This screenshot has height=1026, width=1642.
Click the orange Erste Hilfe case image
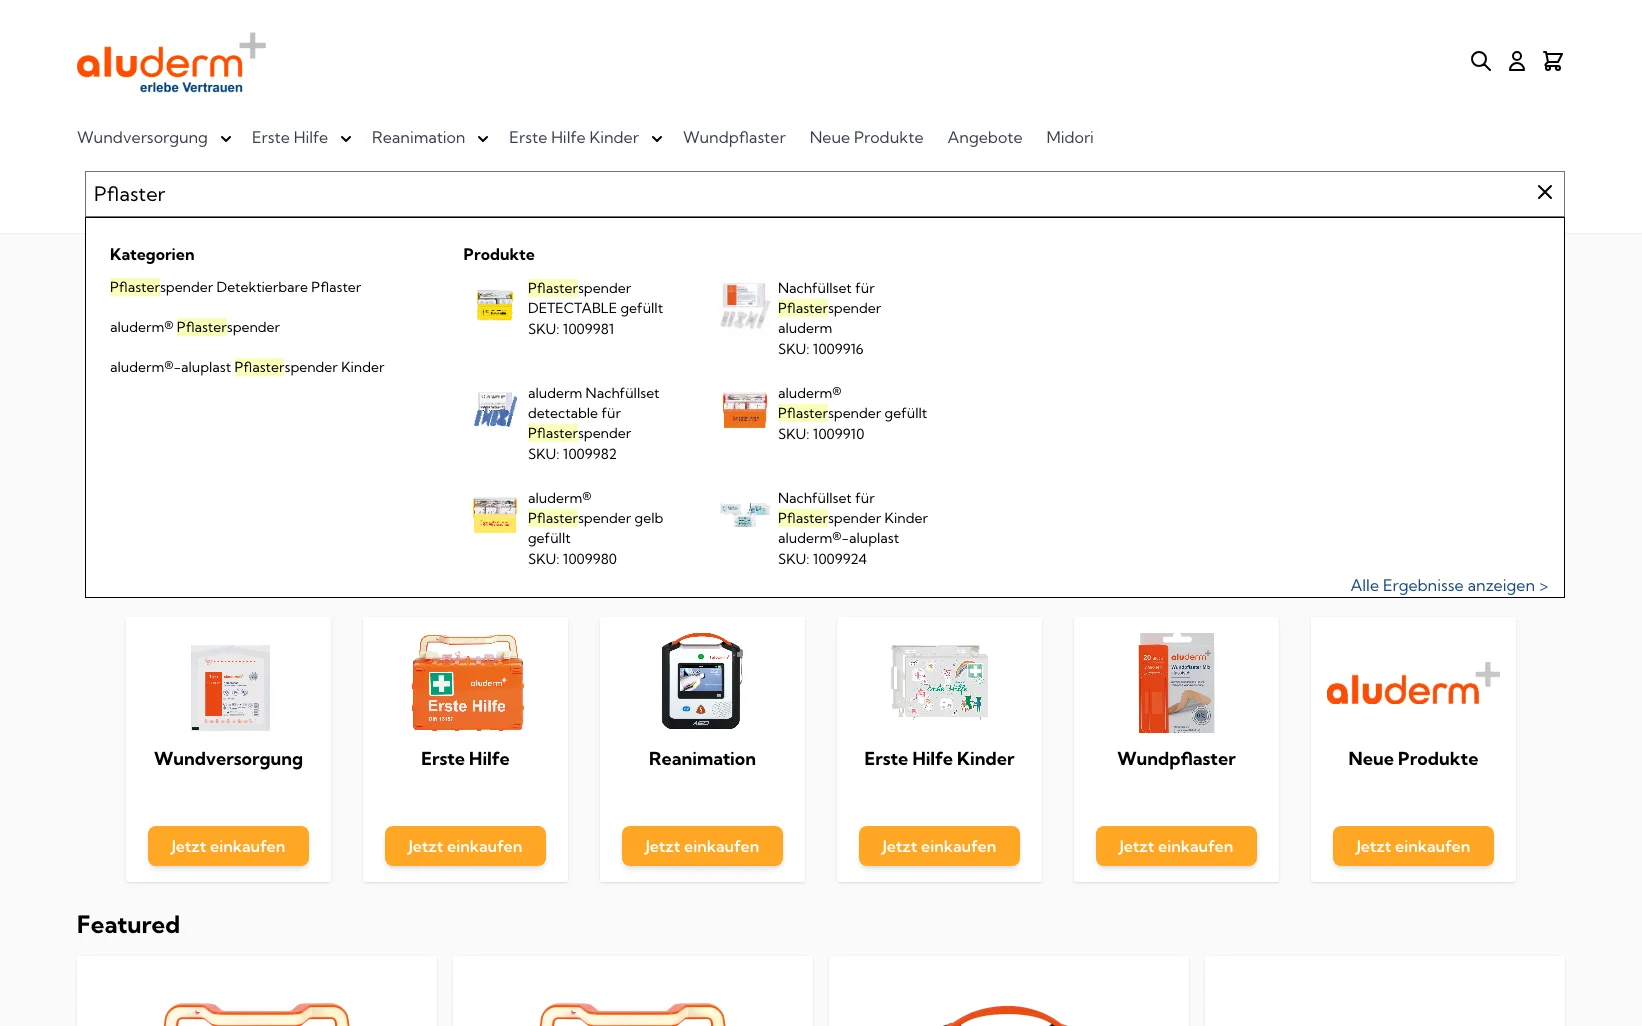pos(467,683)
